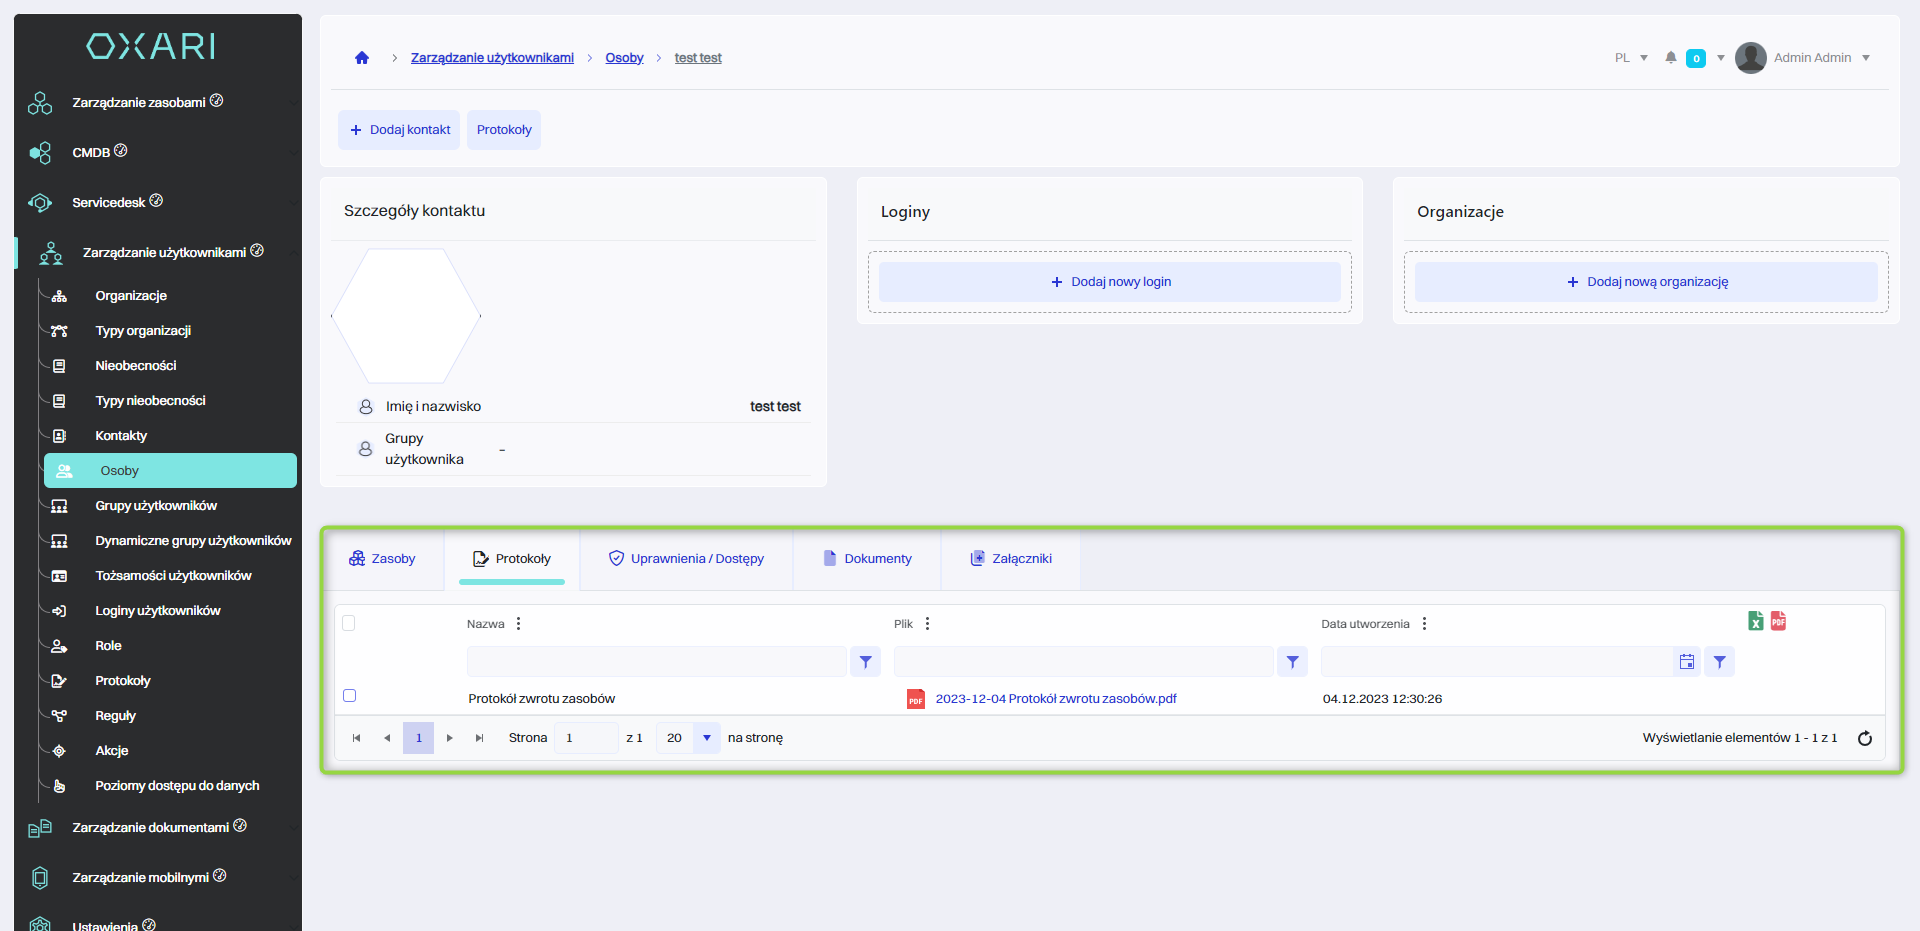This screenshot has height=931, width=1920.
Task: Click the home breadcrumb icon
Action: (x=362, y=58)
